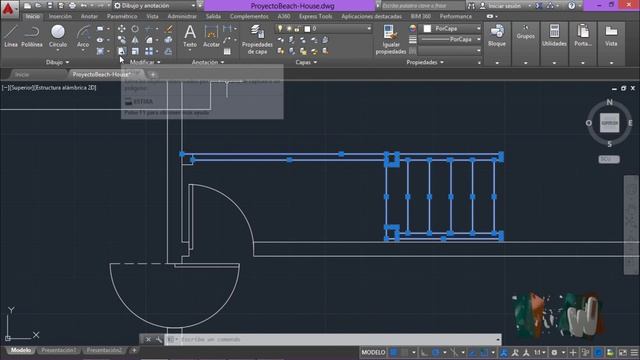The width and height of the screenshot is (640, 360).
Task: Toggle polar tracking in status bar
Action: pos(436,352)
